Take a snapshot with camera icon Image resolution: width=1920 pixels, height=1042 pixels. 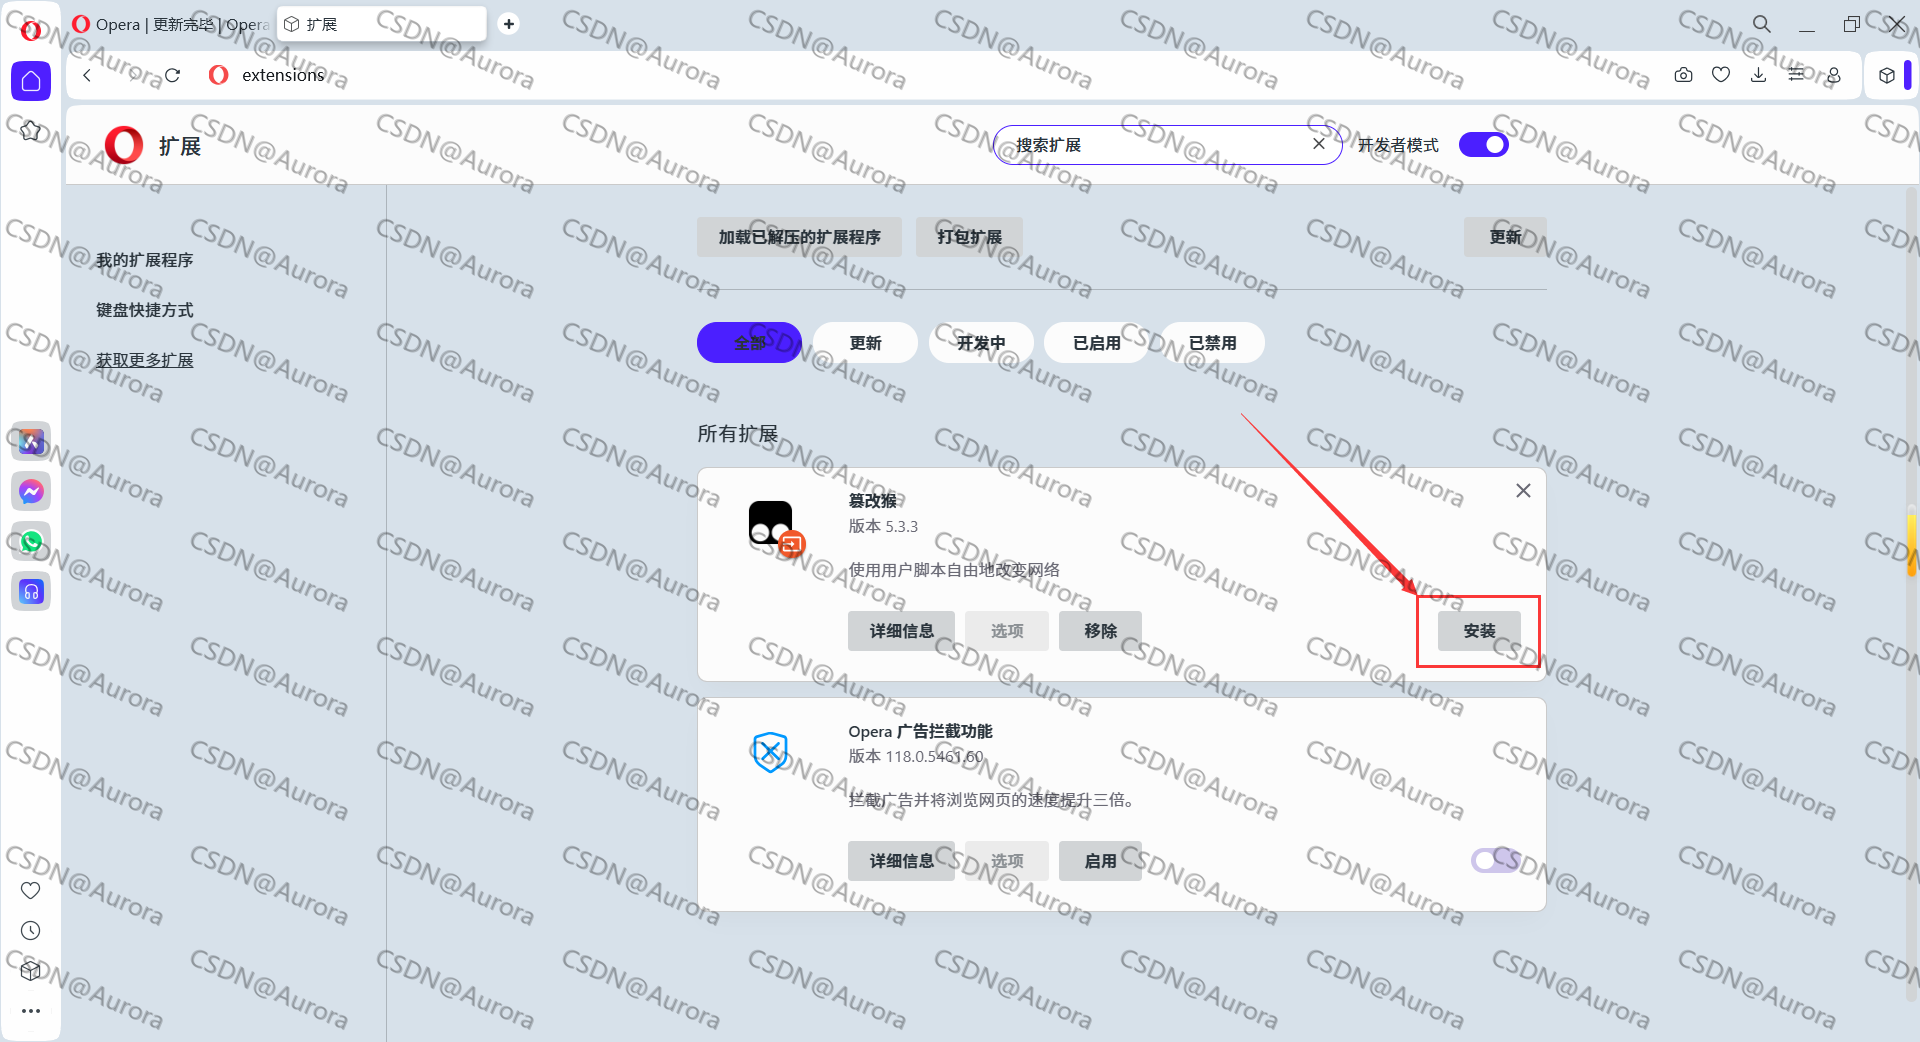1684,75
